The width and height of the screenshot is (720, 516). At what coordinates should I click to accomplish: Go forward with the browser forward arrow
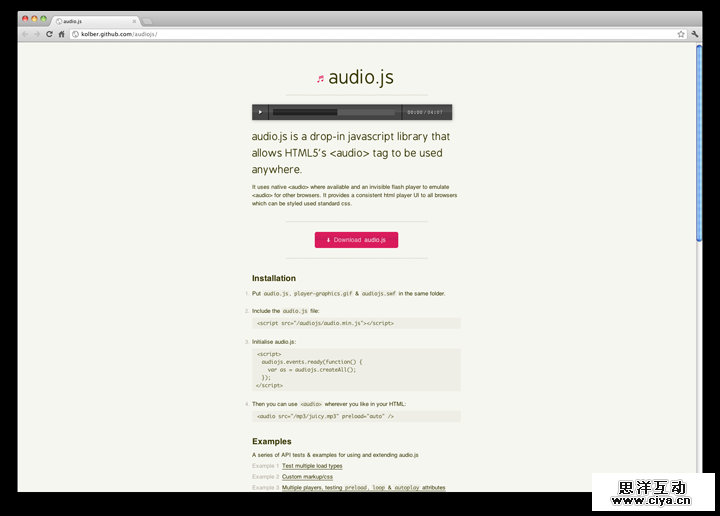pos(37,34)
